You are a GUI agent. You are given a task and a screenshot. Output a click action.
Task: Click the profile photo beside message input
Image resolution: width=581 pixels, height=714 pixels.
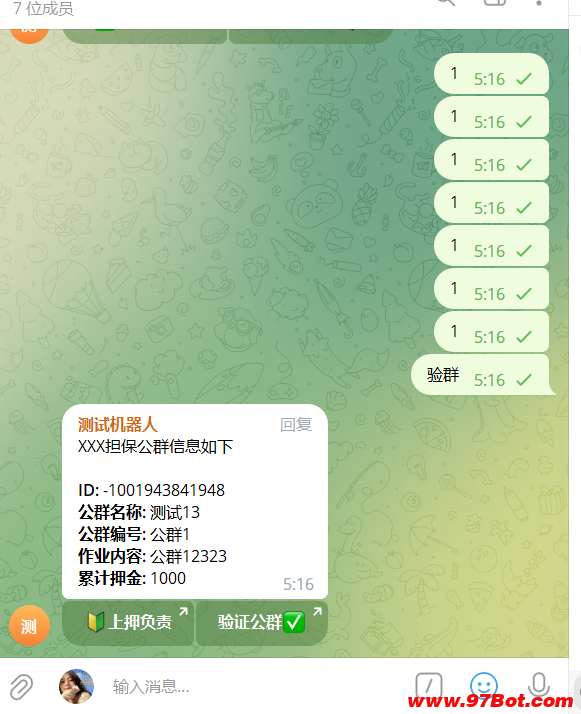[76, 686]
